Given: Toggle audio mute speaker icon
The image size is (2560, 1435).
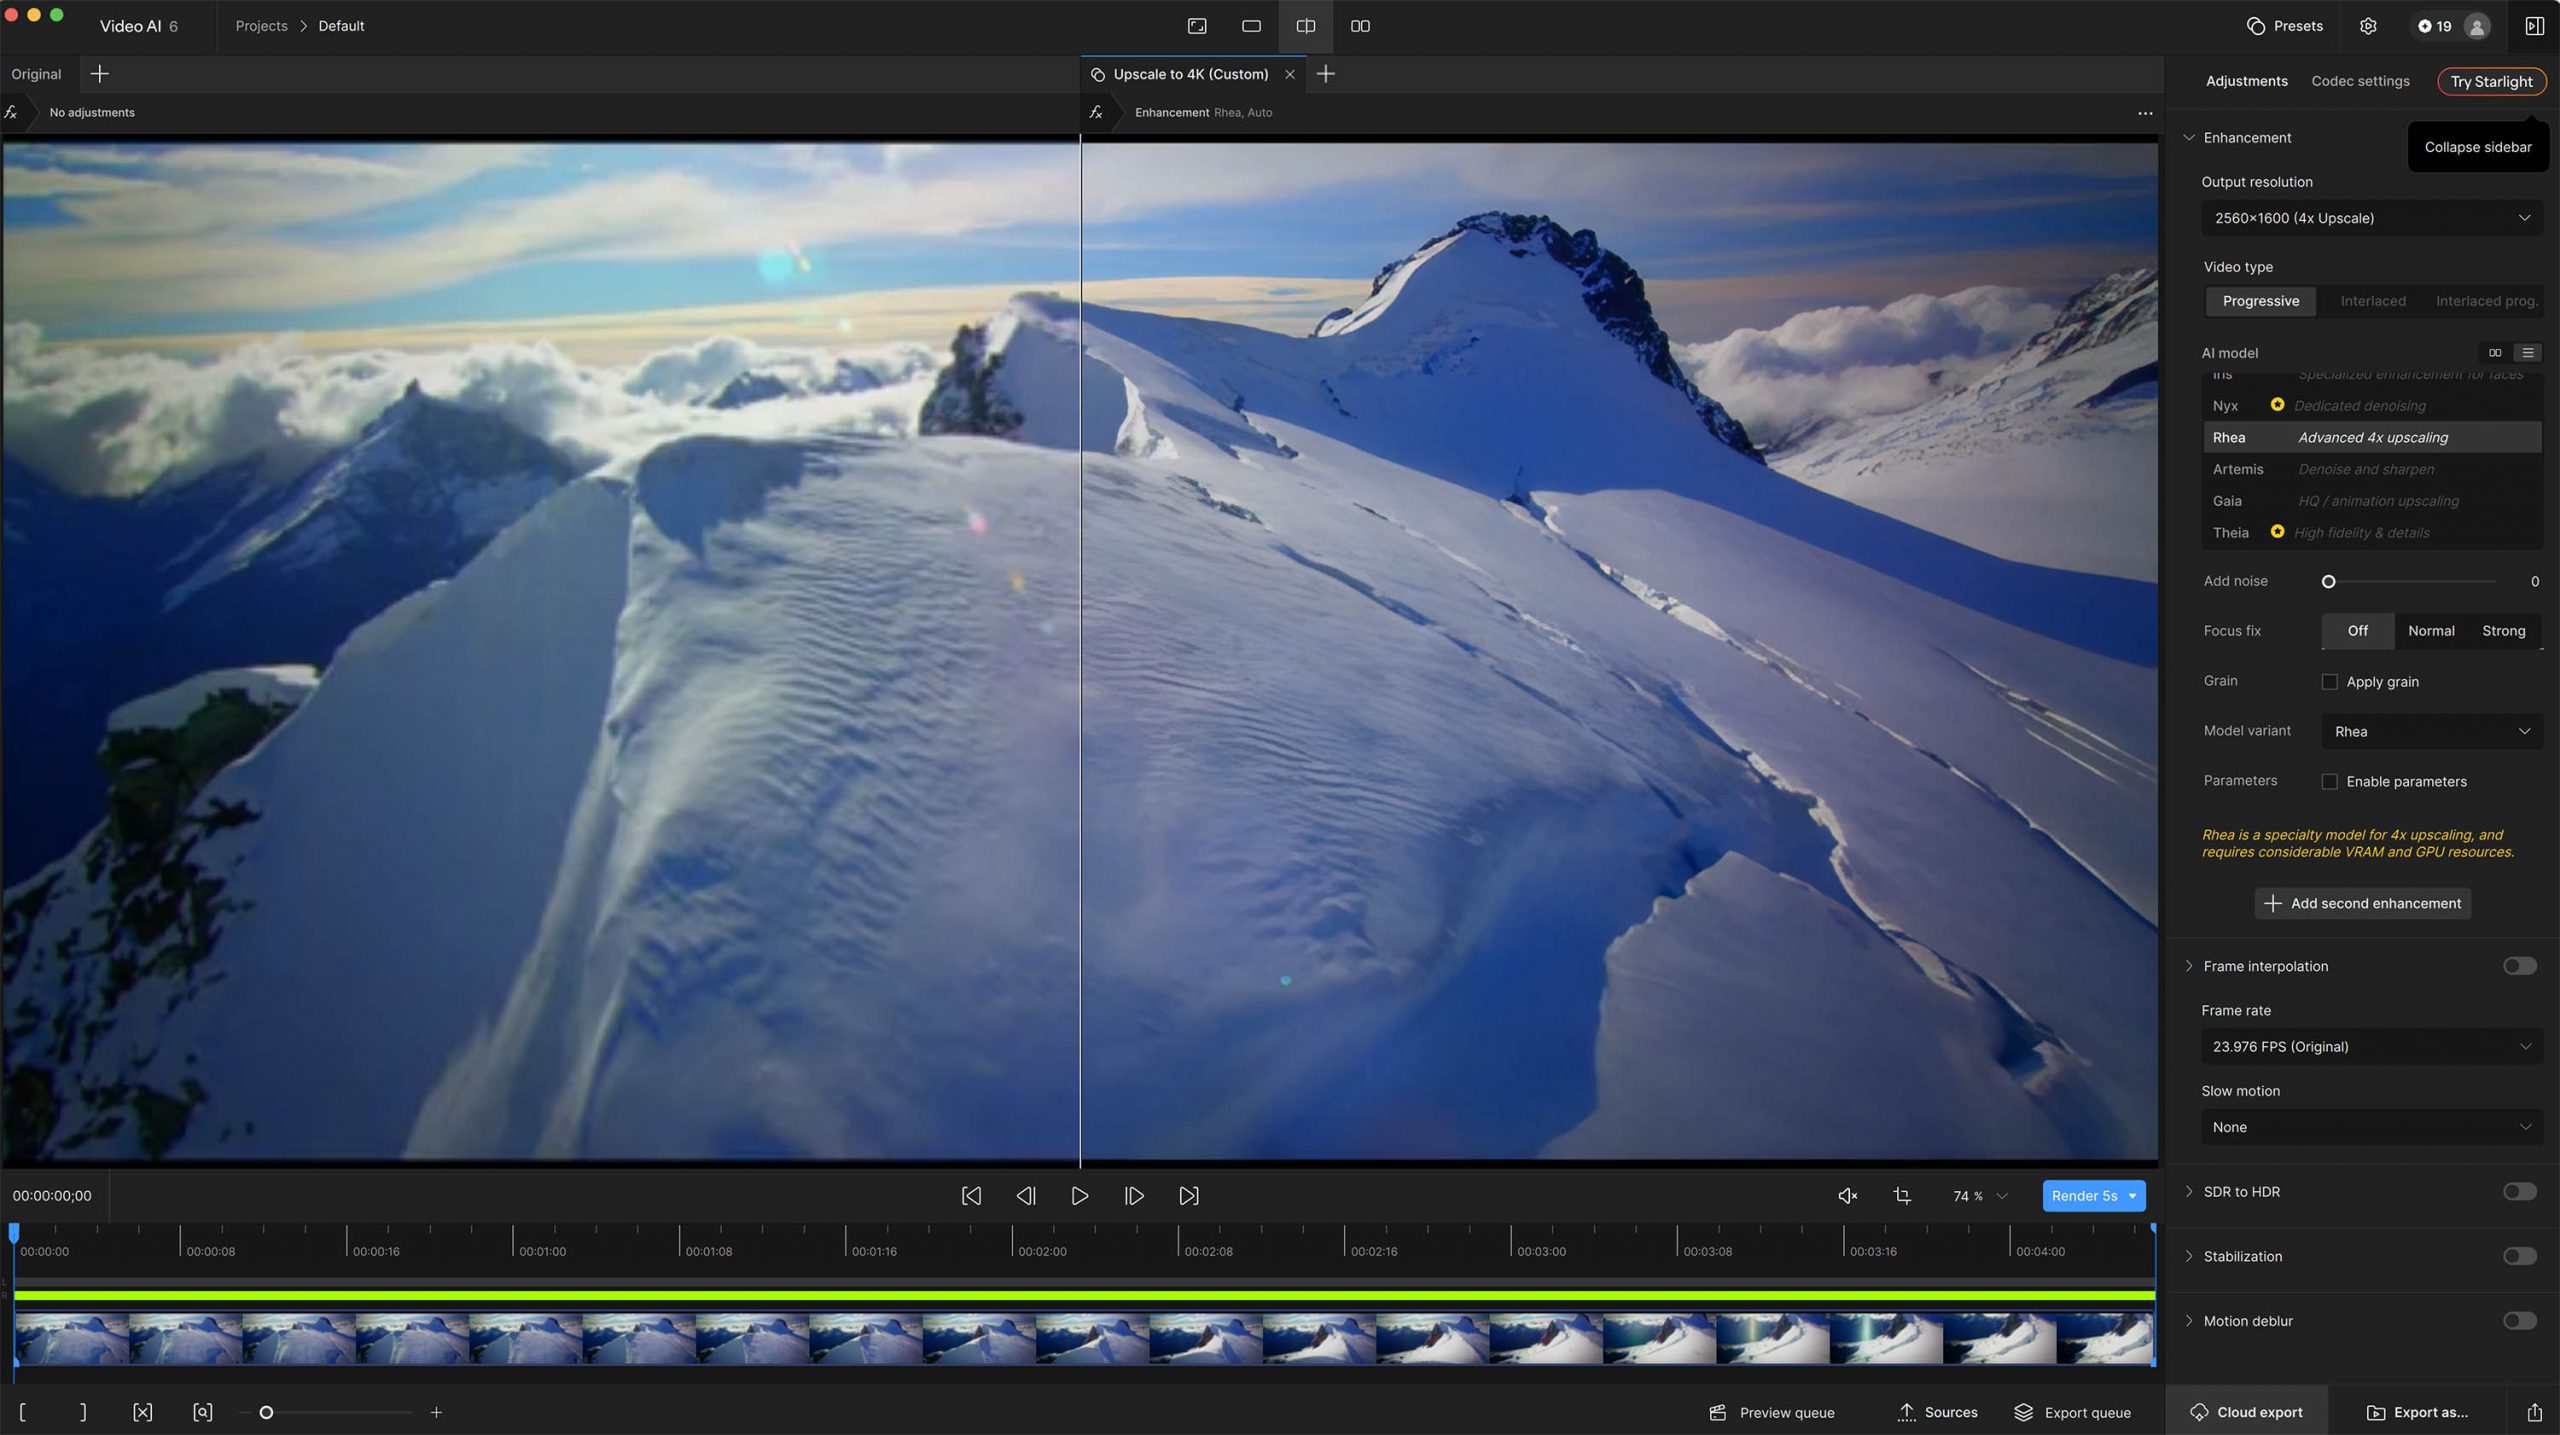Looking at the screenshot, I should click(1848, 1196).
